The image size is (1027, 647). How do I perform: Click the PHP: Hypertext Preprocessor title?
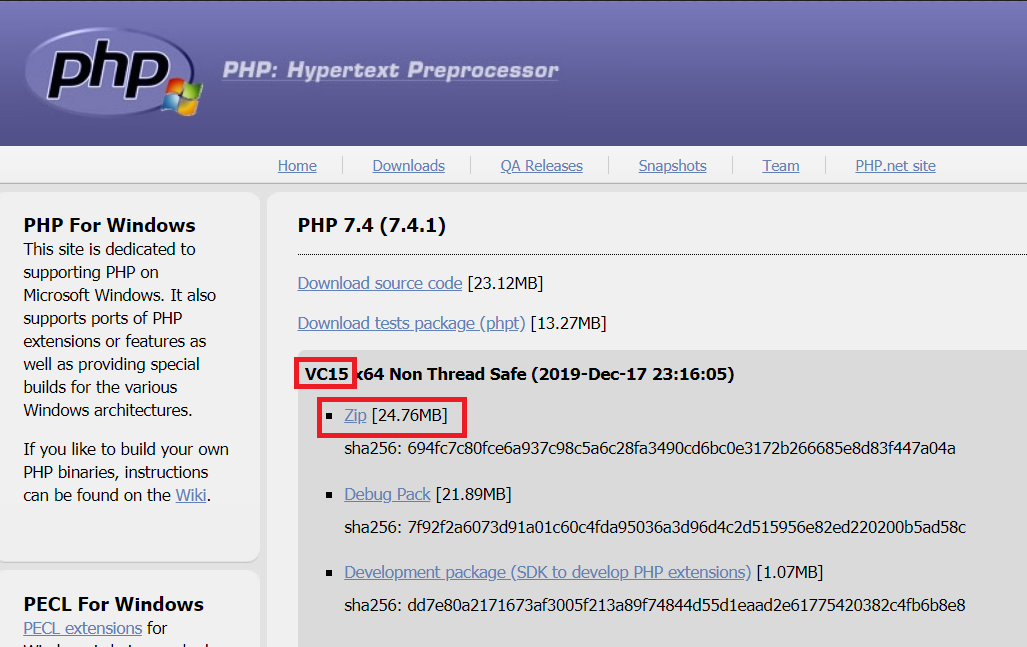pyautogui.click(x=390, y=70)
